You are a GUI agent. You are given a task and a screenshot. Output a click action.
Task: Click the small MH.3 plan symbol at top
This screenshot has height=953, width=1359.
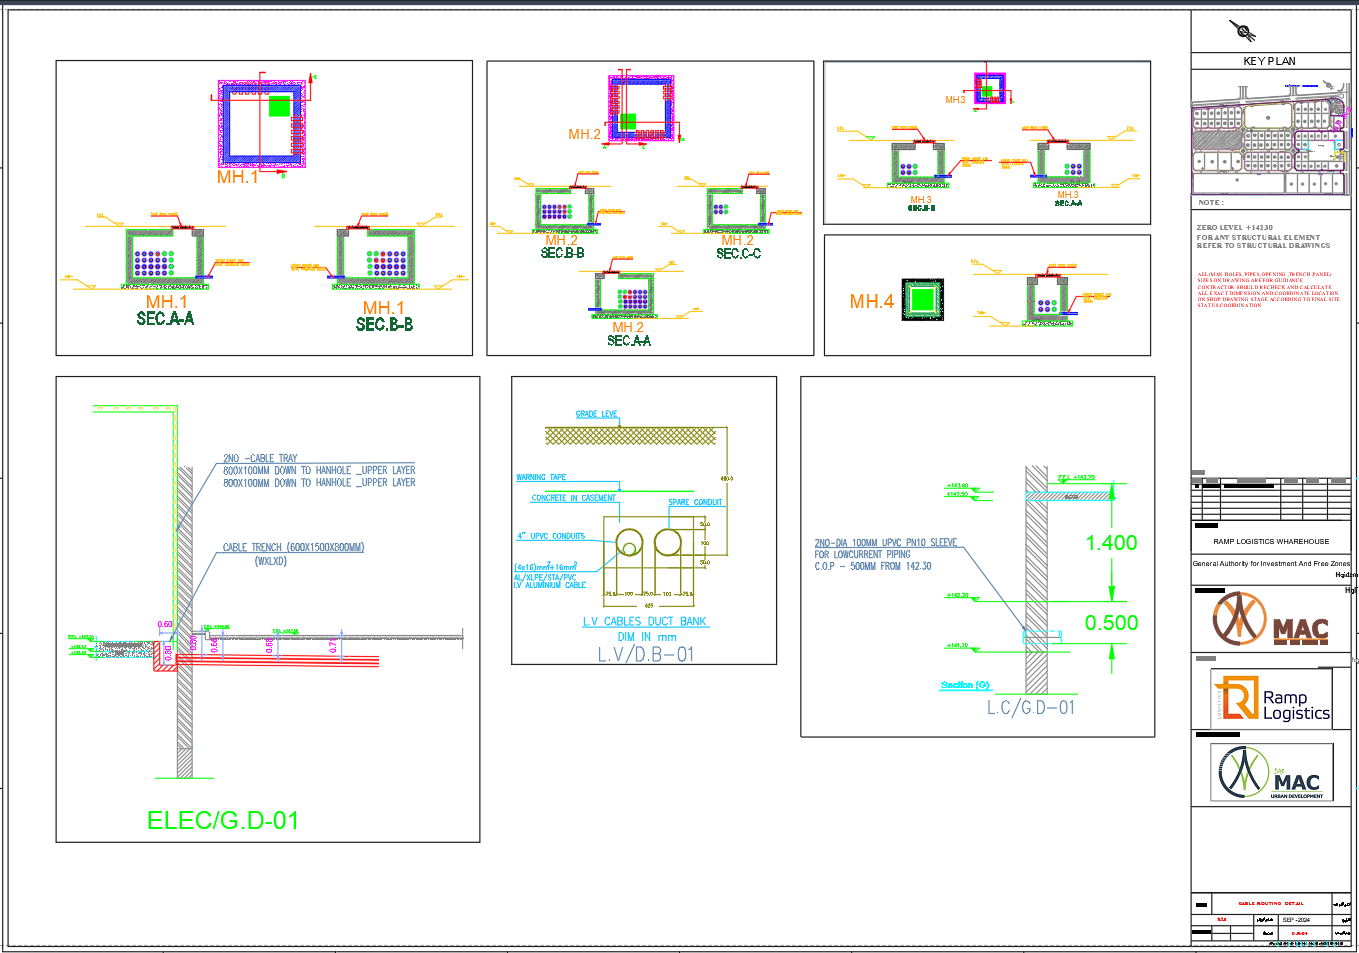tap(988, 90)
